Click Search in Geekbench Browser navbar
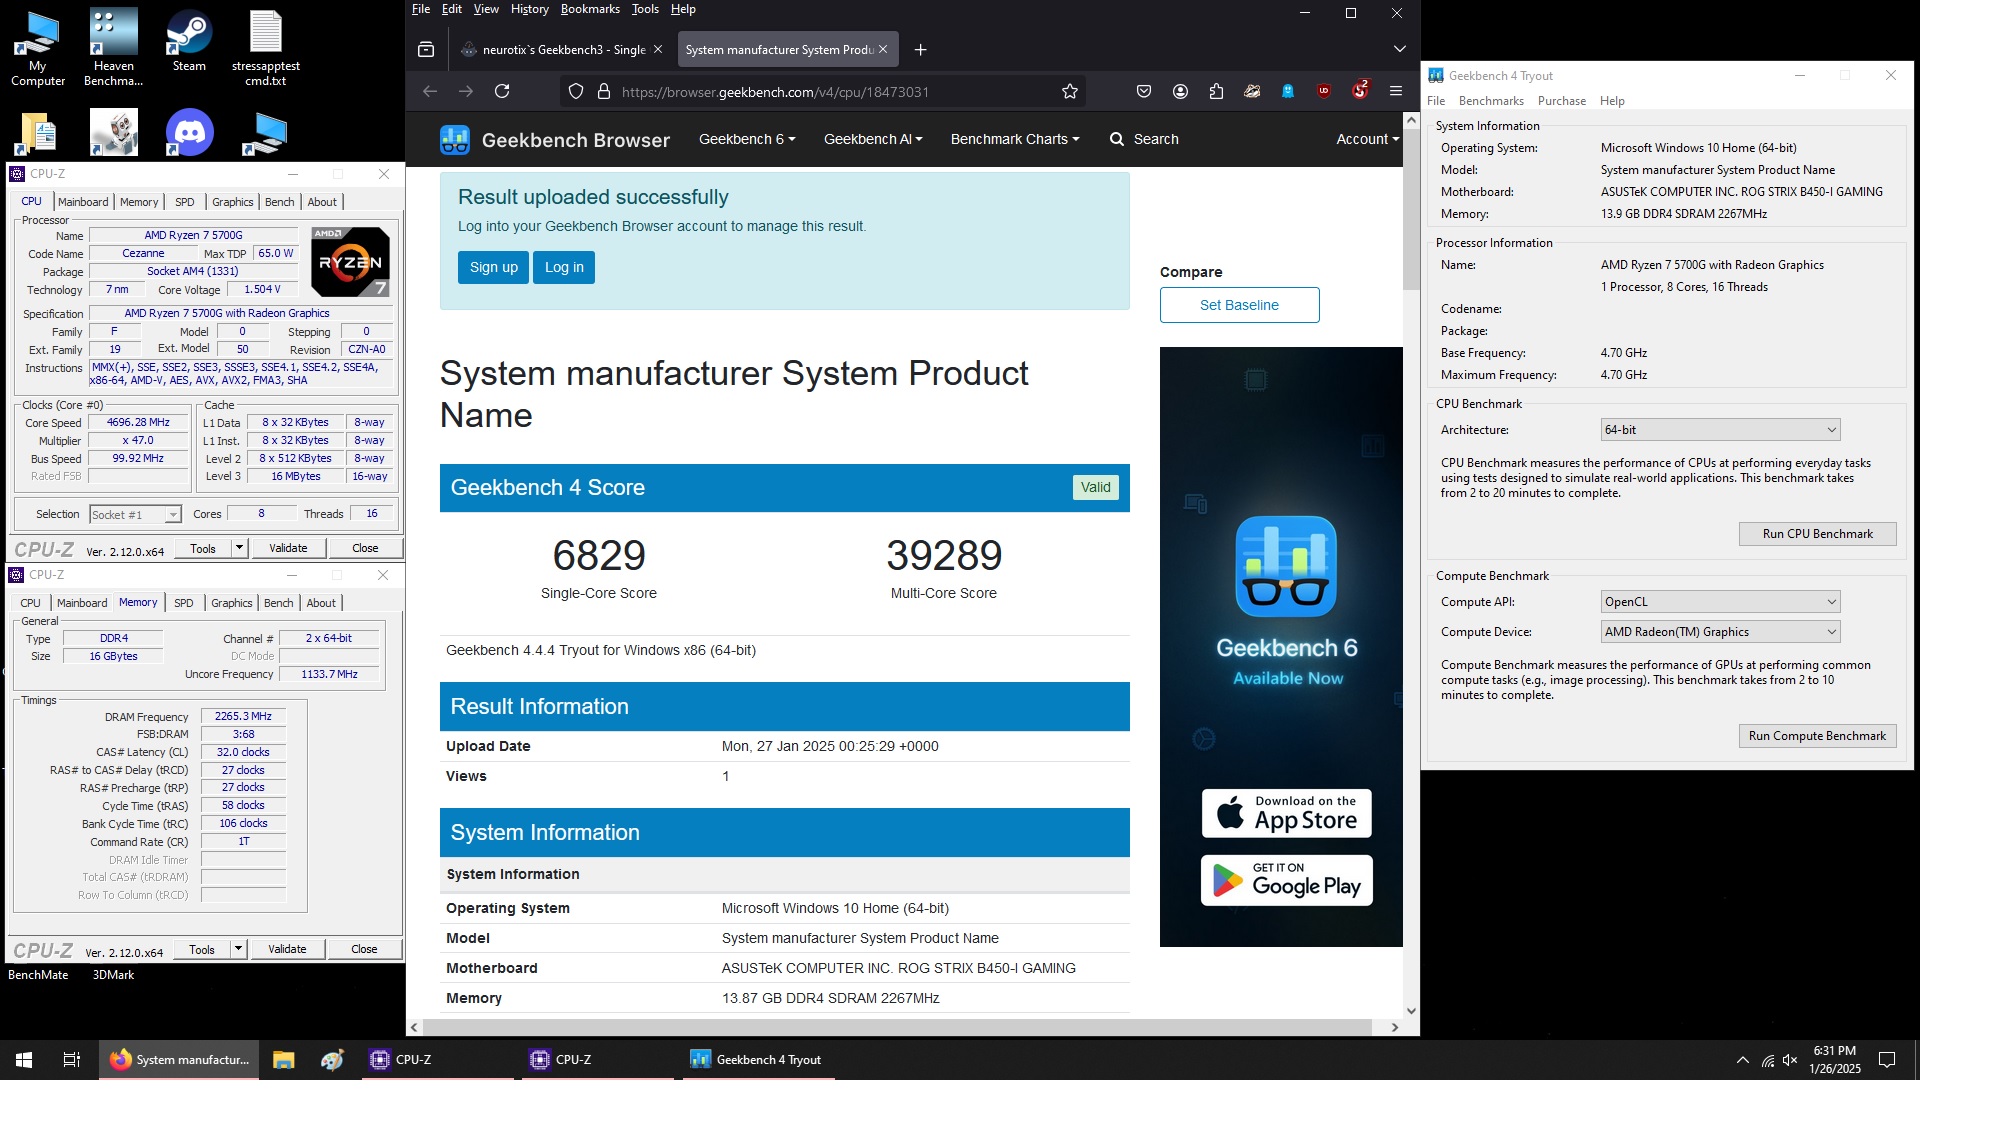This screenshot has width=2000, height=1125. (x=1145, y=139)
